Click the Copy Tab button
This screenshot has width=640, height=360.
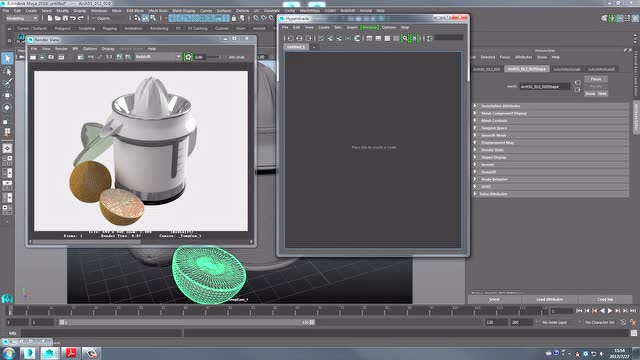(605, 300)
